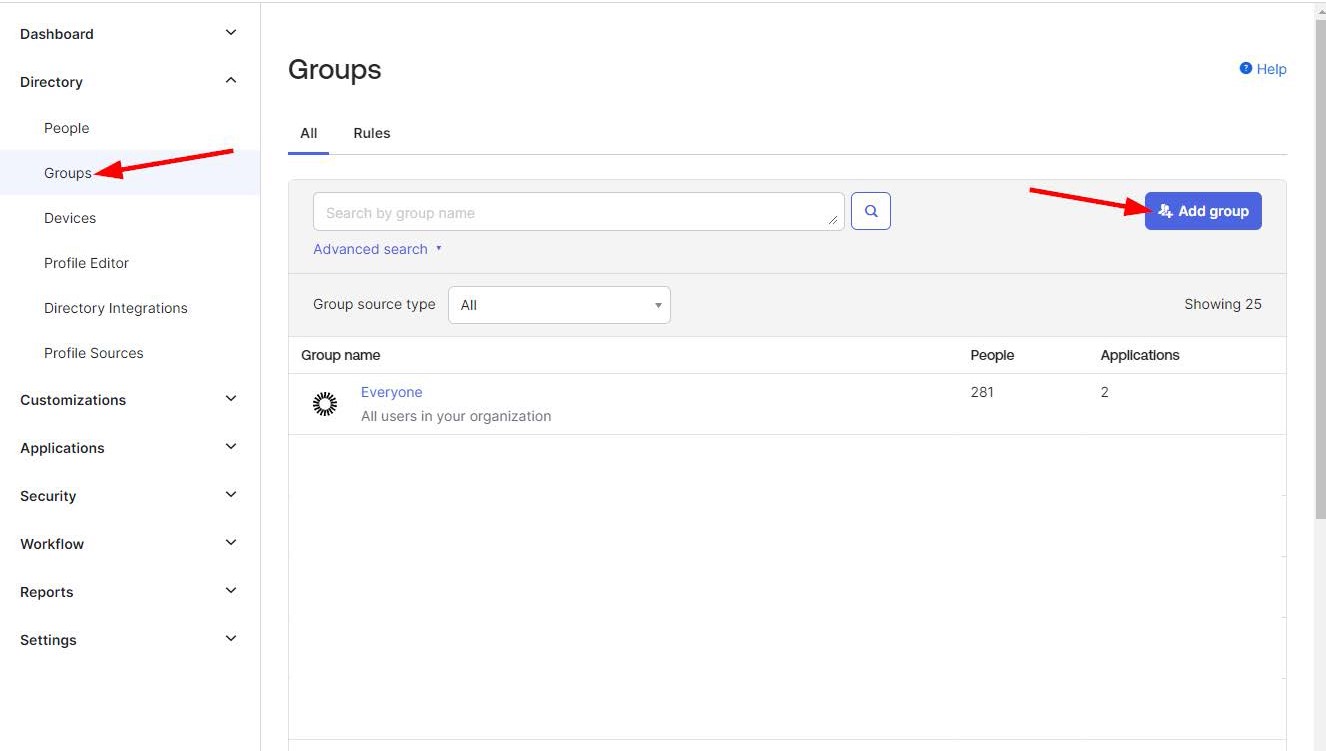Image resolution: width=1326 pixels, height=751 pixels.
Task: Click the Add group button
Action: pyautogui.click(x=1202, y=211)
